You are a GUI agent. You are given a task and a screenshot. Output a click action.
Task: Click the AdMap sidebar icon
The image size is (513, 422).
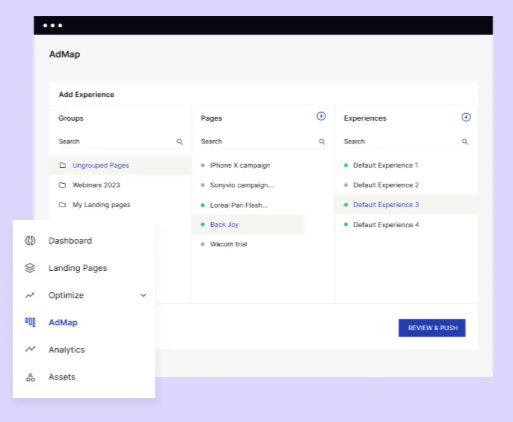(30, 322)
